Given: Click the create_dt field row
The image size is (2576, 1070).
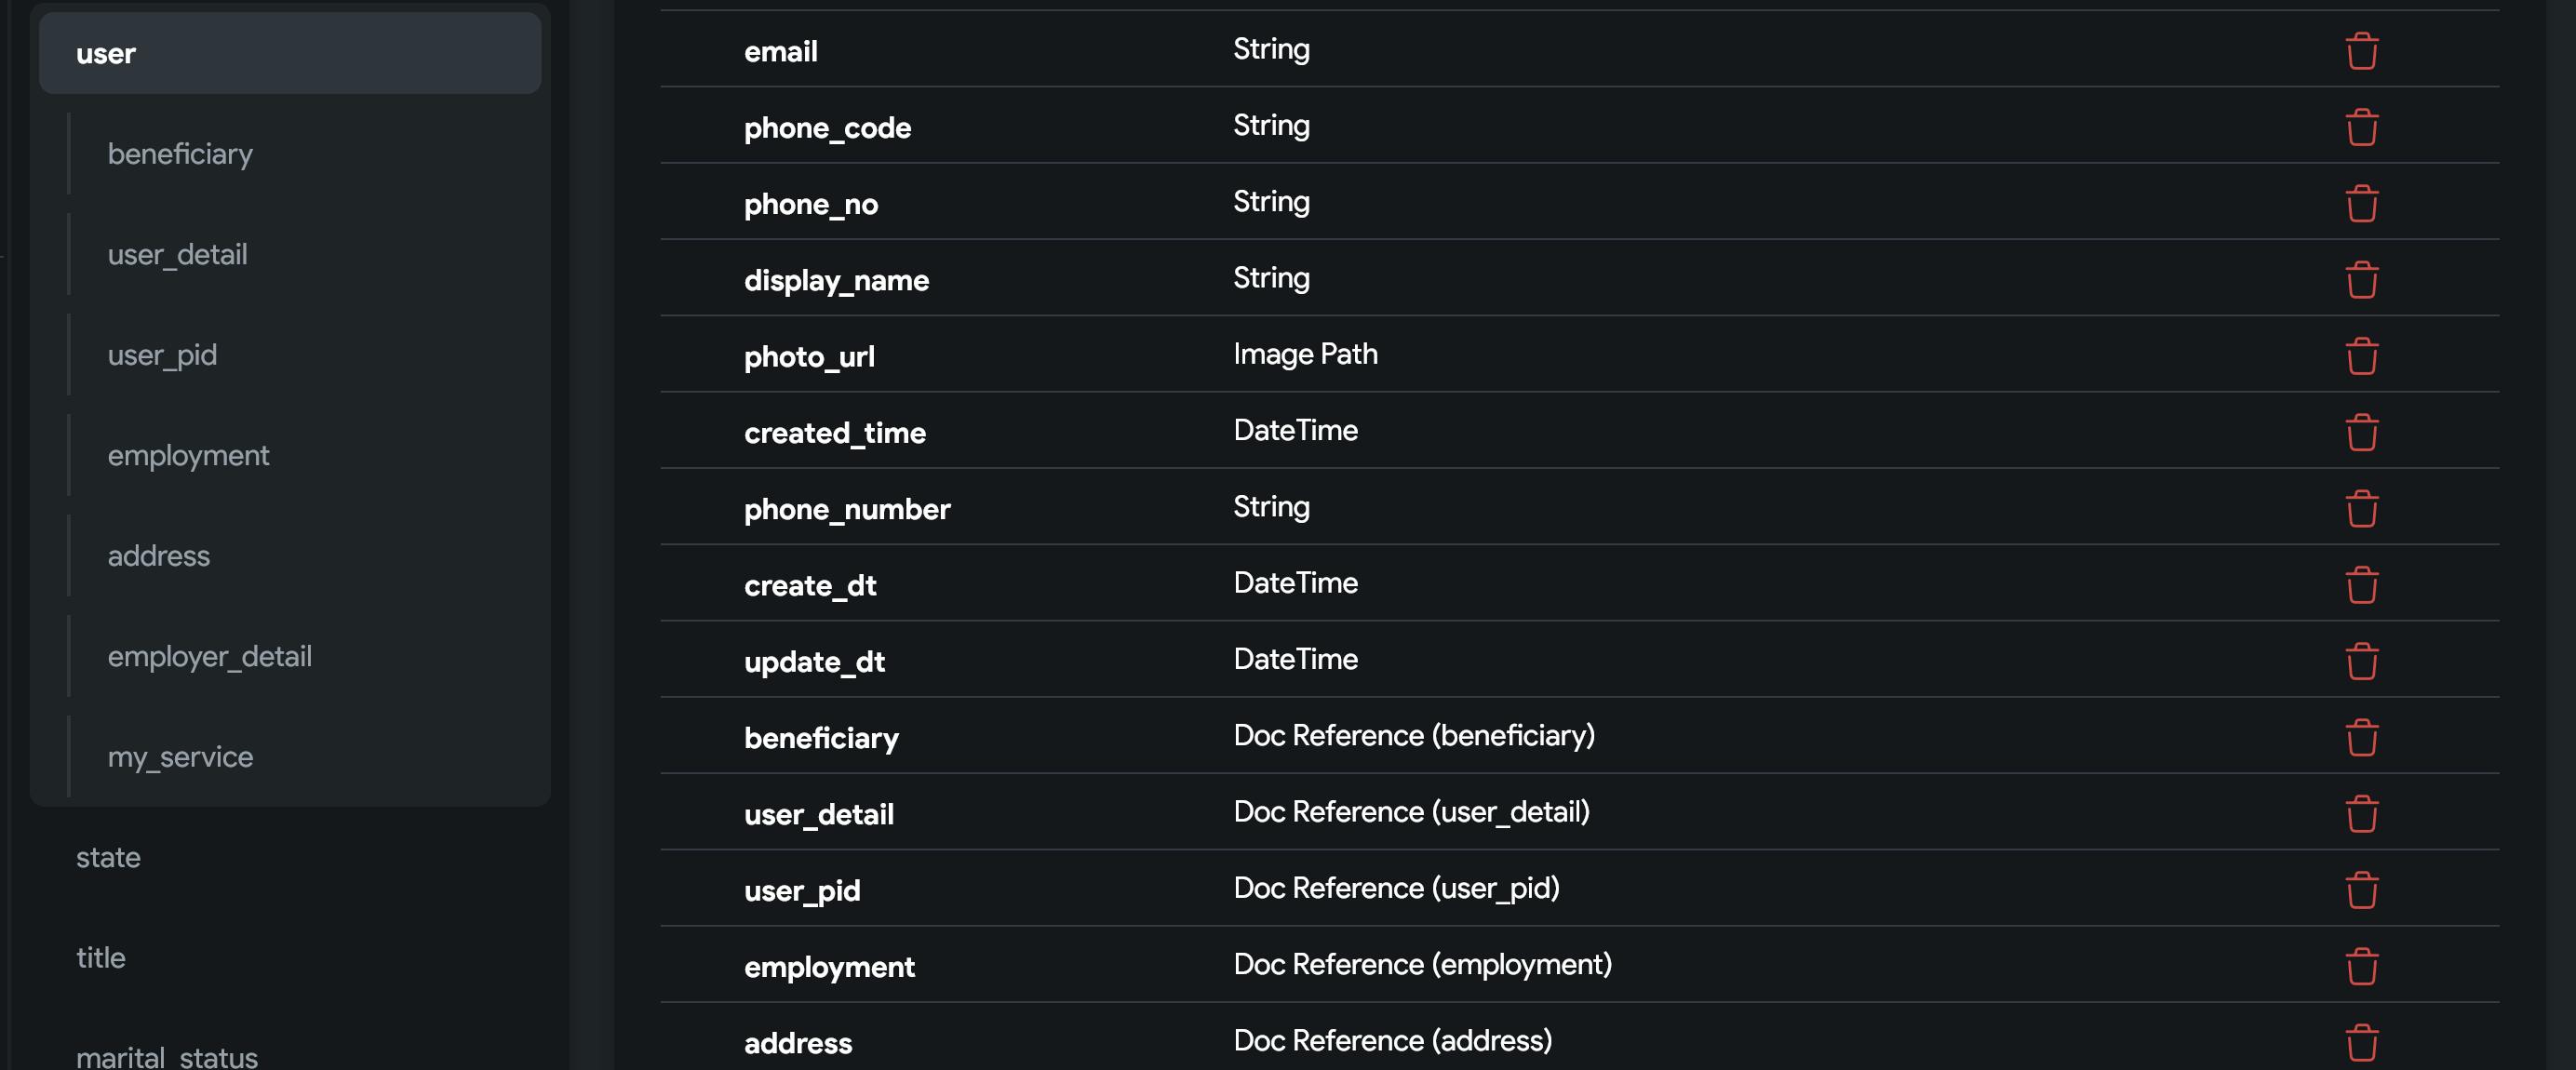Looking at the screenshot, I should click(x=1580, y=584).
